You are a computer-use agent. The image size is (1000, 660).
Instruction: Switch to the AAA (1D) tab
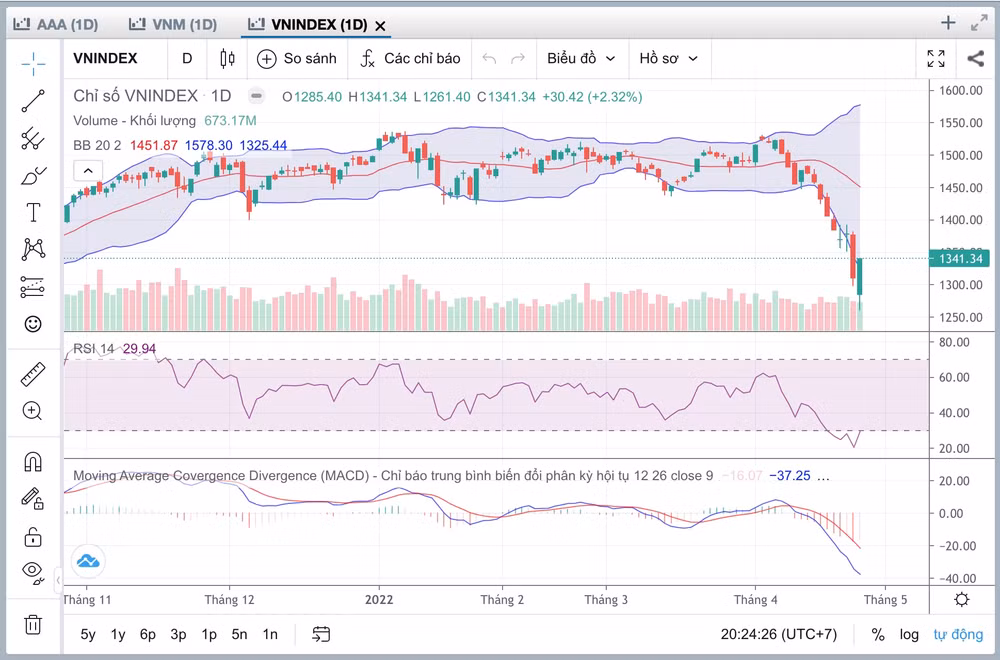(x=56, y=25)
